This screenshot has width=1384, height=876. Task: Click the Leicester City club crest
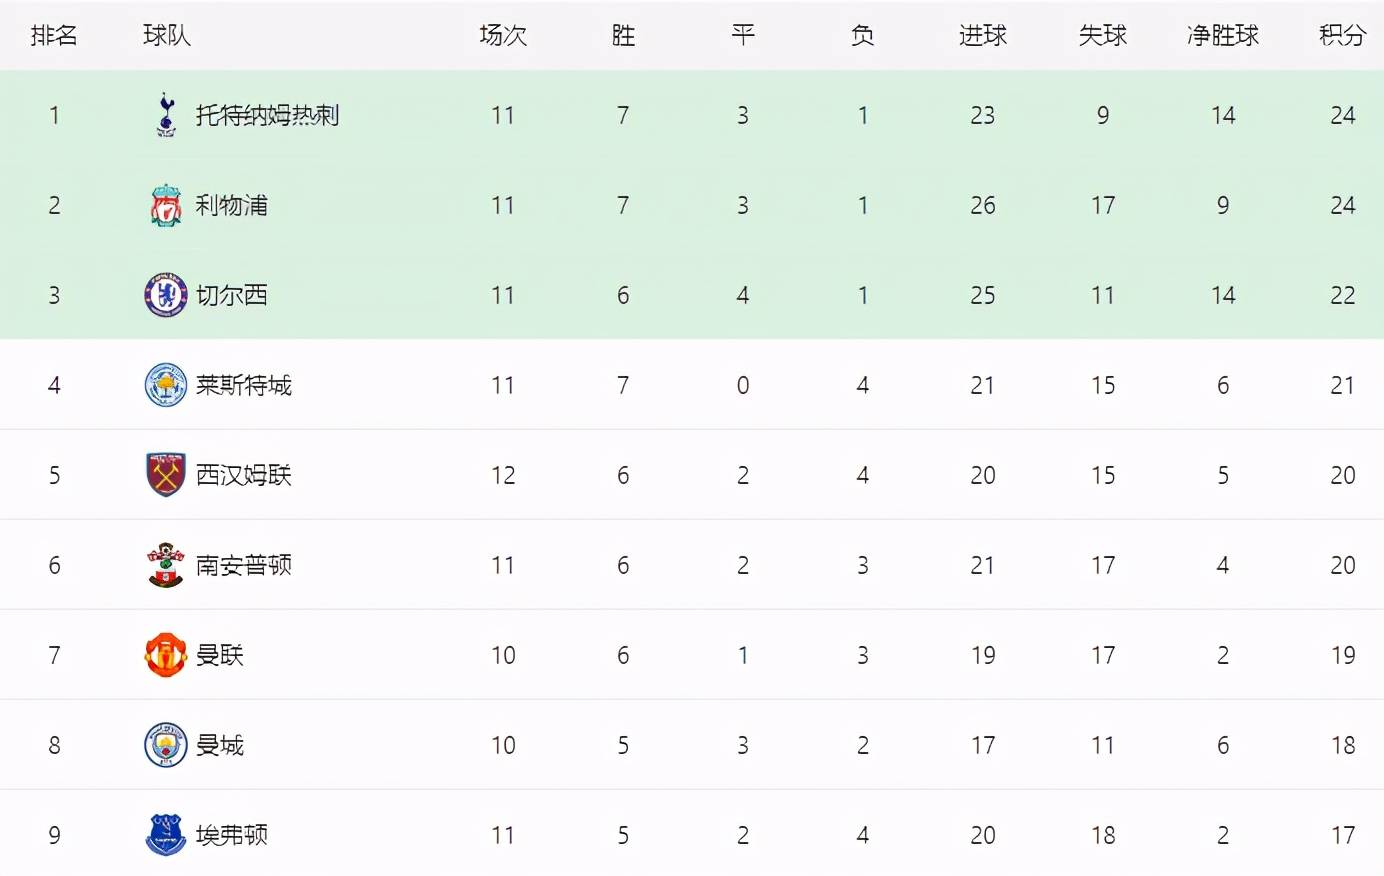tap(166, 385)
